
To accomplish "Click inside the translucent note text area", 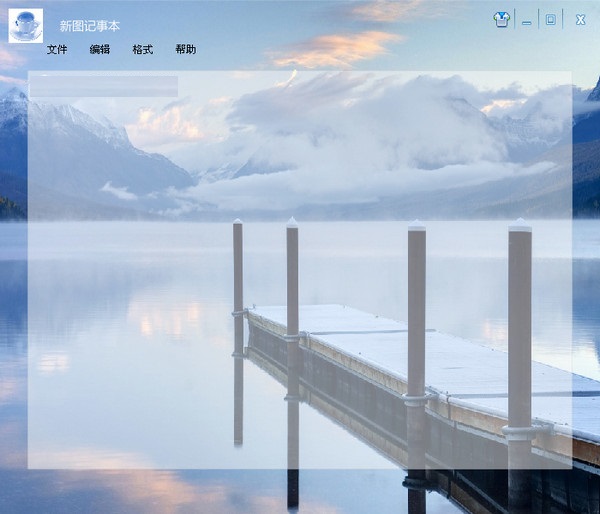I will [x=300, y=270].
